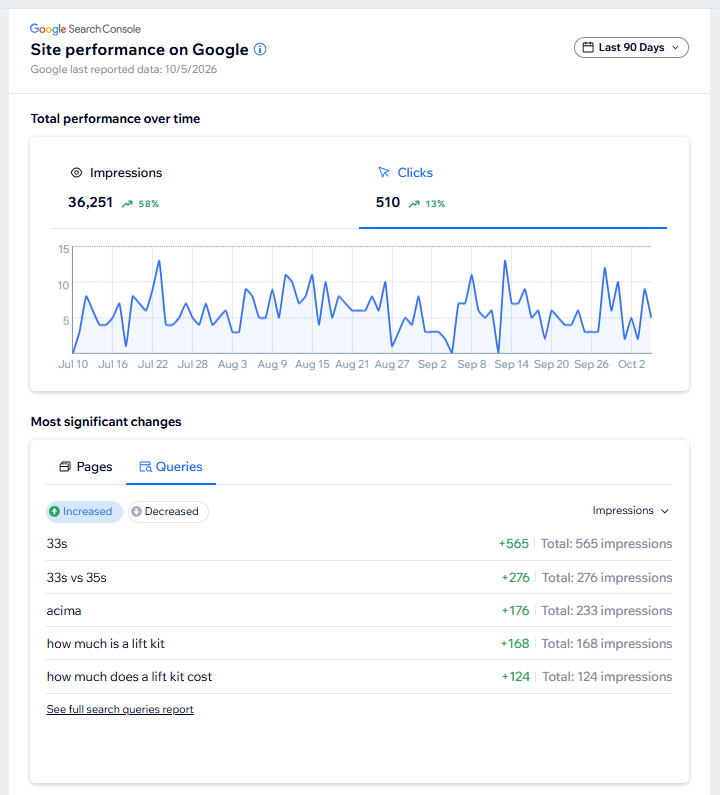The height and width of the screenshot is (795, 720).
Task: Toggle the Decreased filter chip
Action: point(168,511)
